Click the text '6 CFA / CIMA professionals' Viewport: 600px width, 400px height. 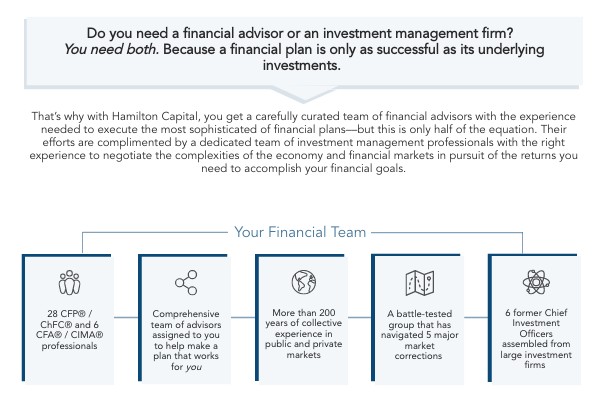[70, 335]
